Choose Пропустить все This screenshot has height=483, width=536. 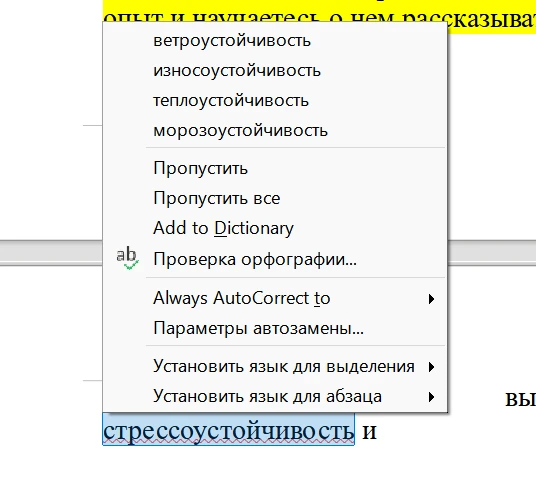[275, 198]
